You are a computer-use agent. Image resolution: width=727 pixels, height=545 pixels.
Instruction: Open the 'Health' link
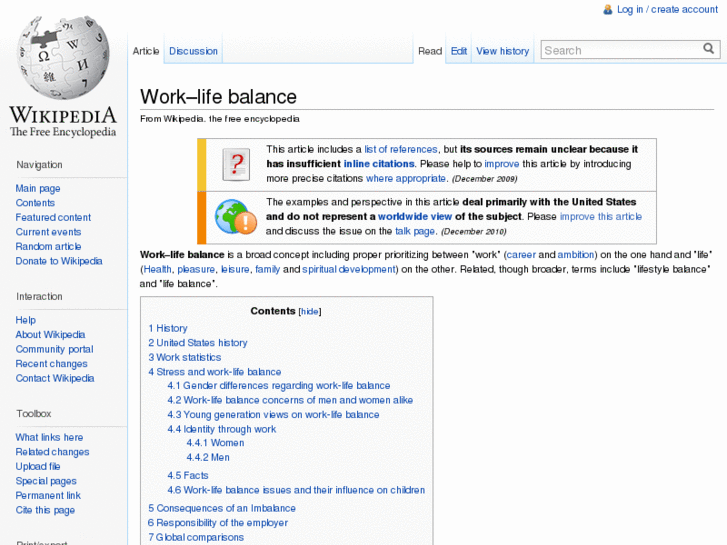157,269
